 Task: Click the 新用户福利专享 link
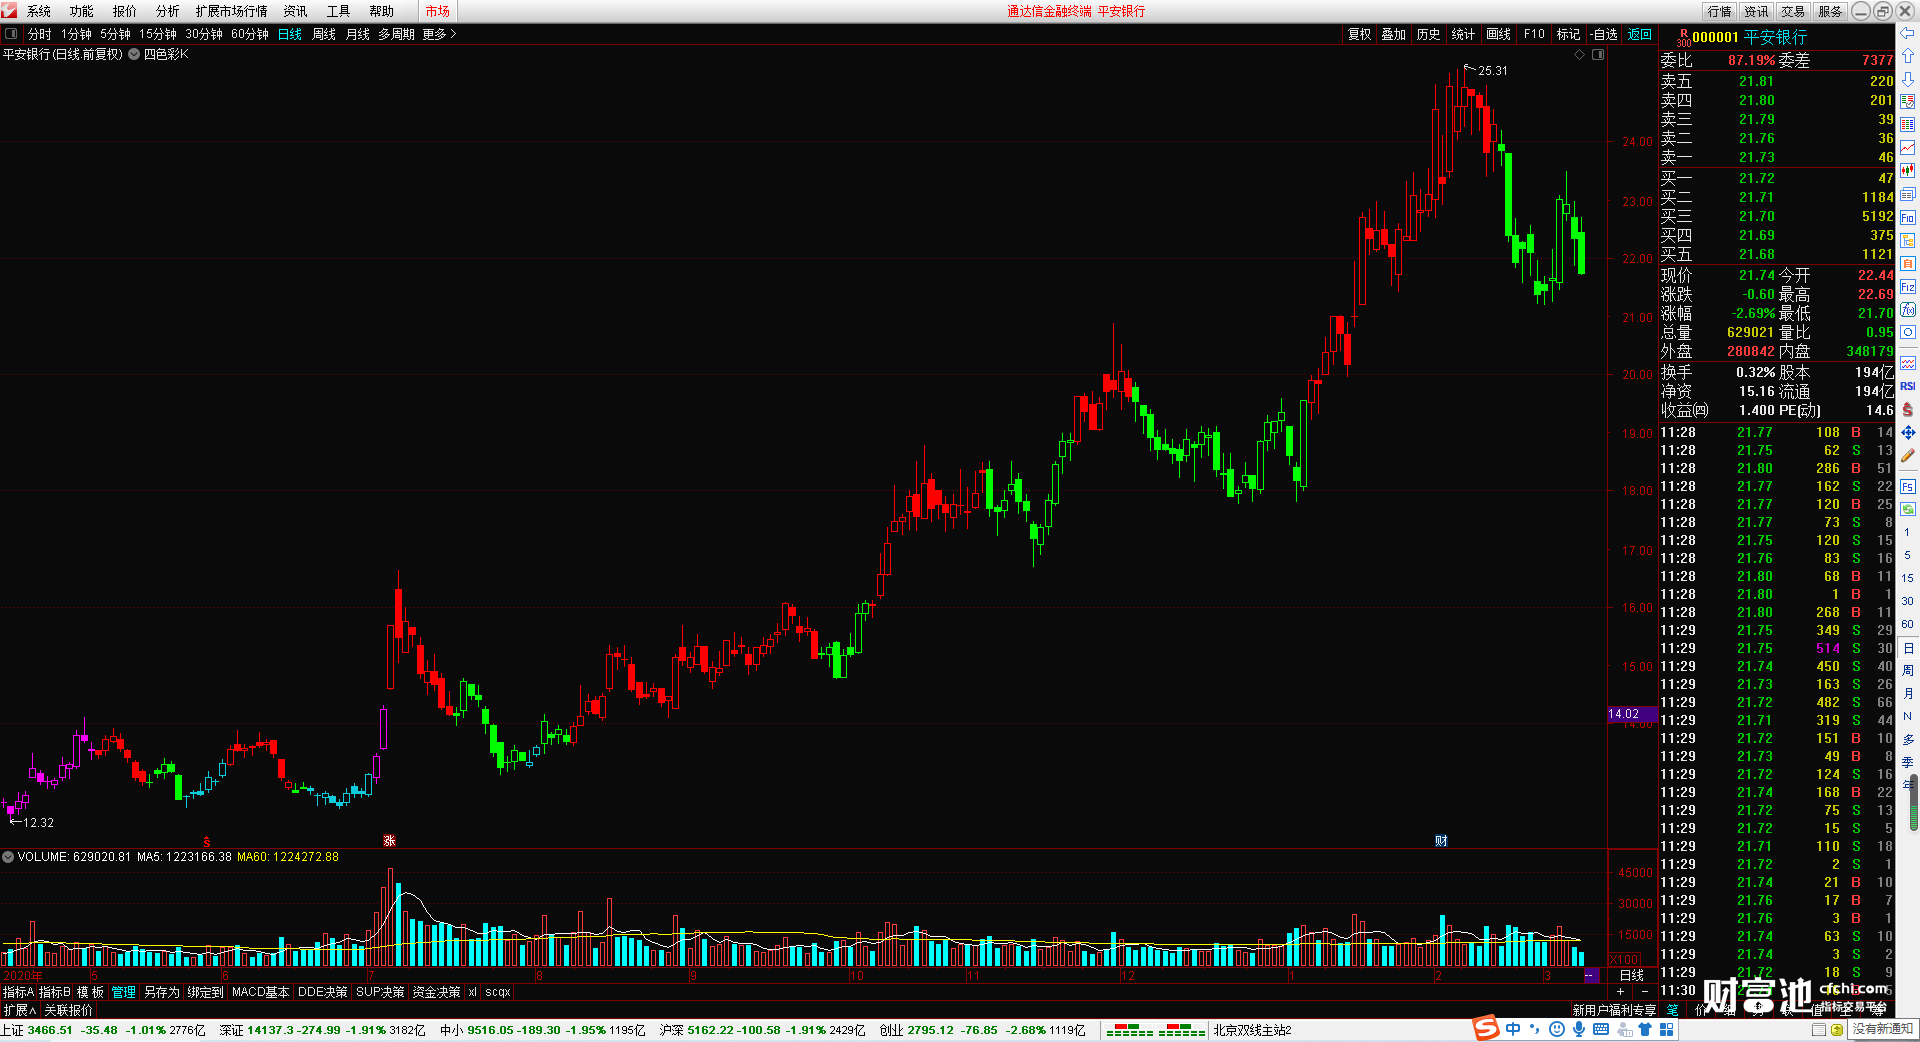(1614, 1010)
